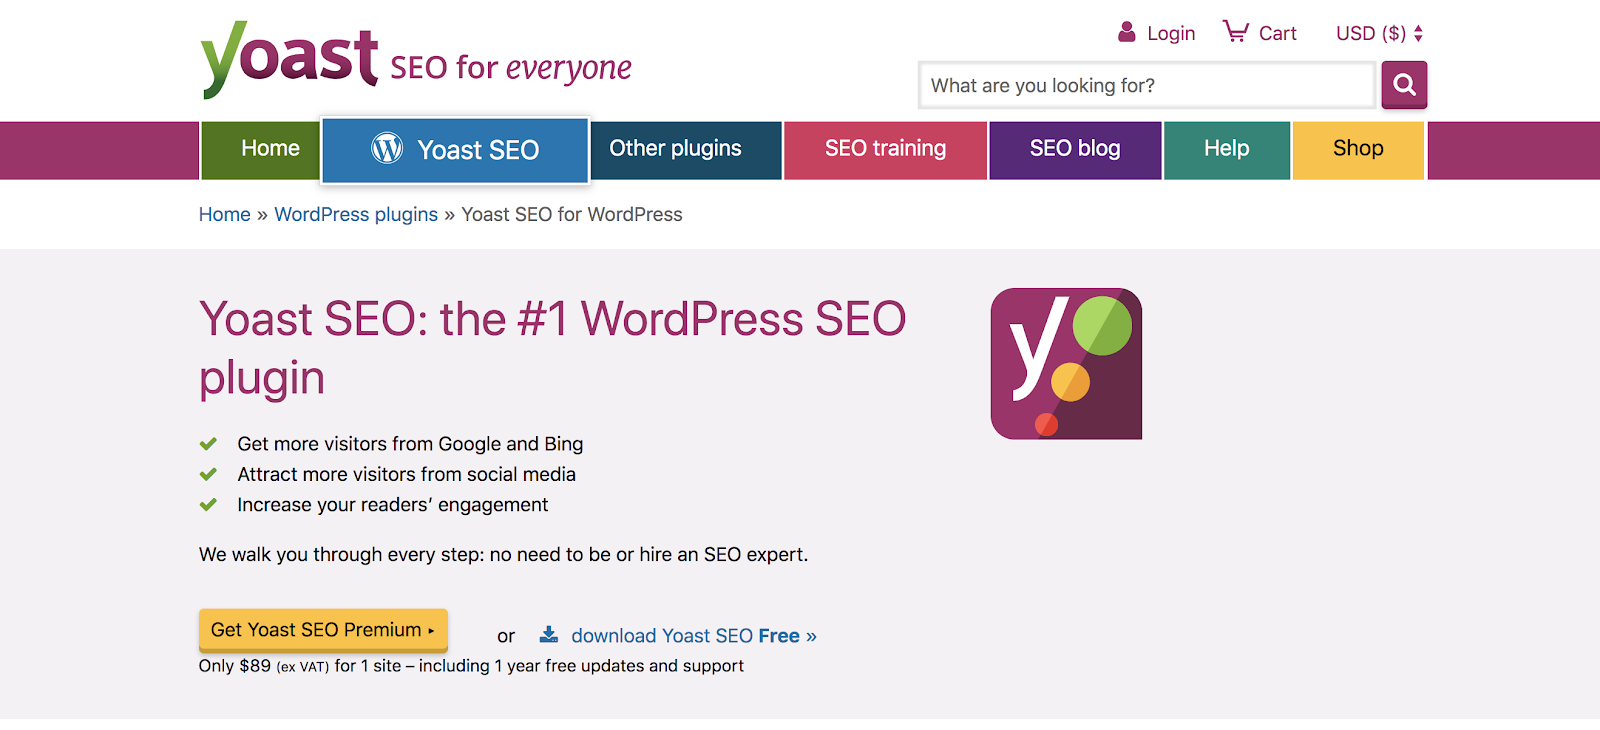
Task: Click the chevron after 'Yoast SEO Free'
Action: [x=810, y=635]
